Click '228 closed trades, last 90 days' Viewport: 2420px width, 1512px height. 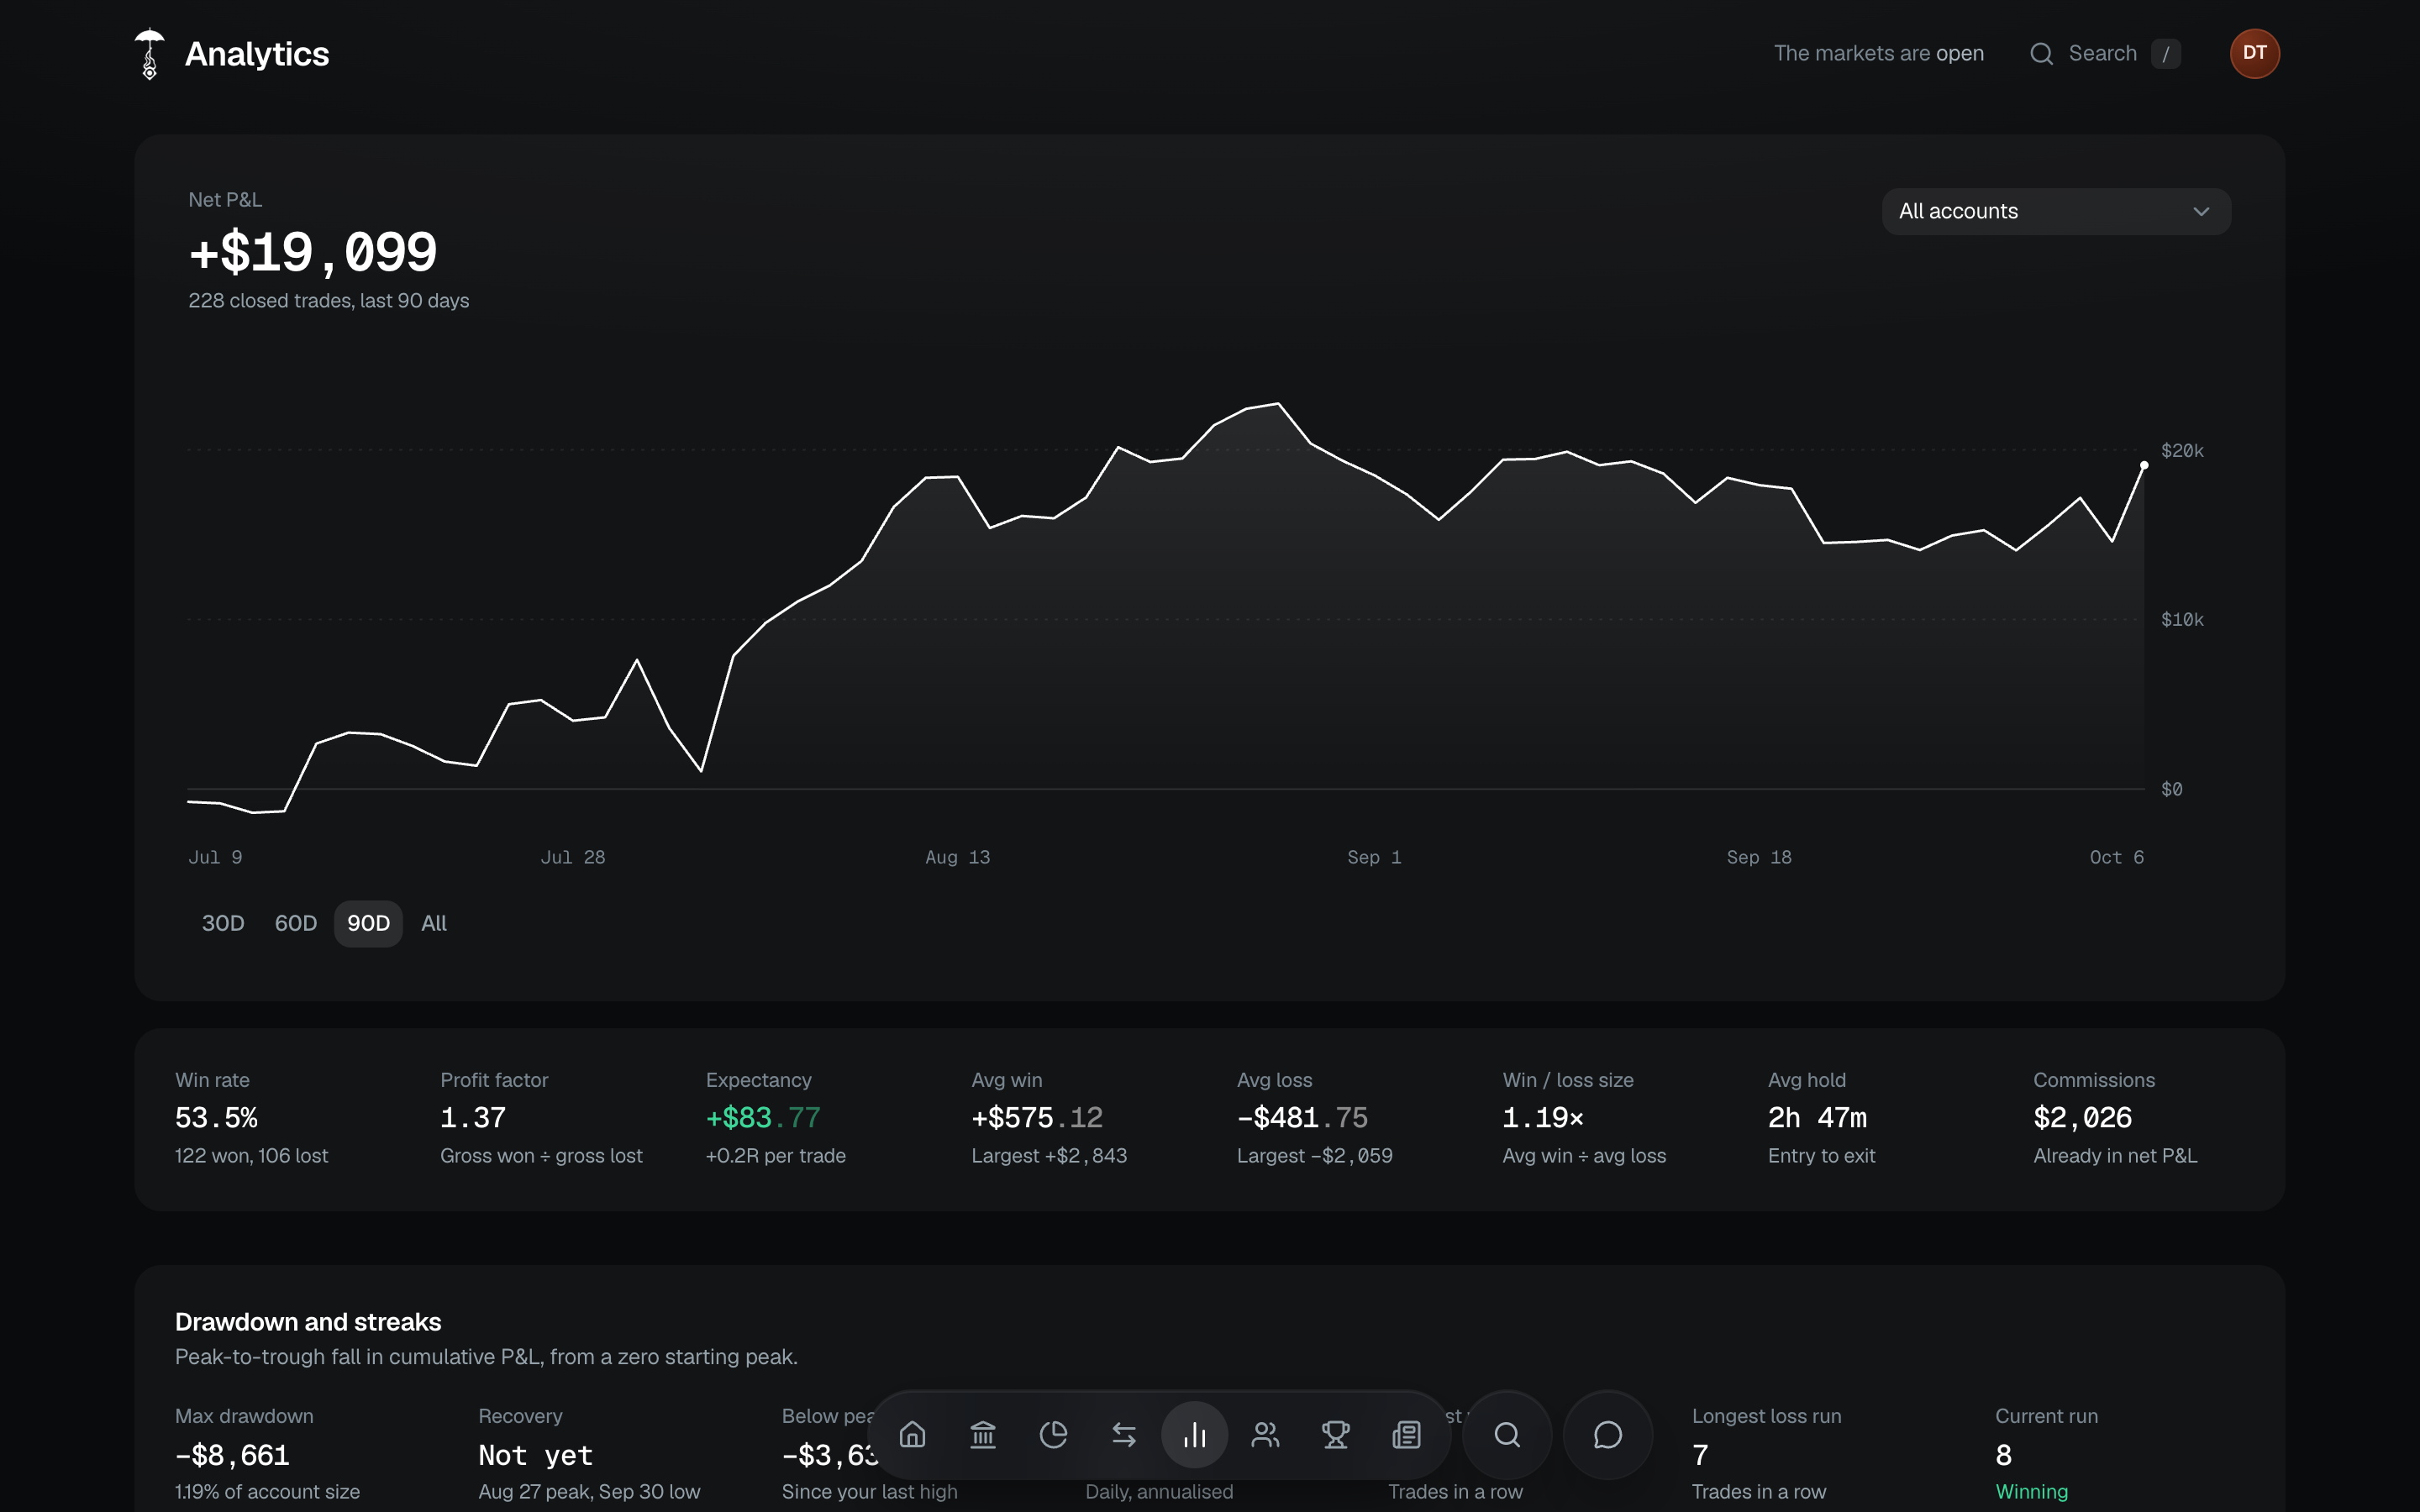tap(329, 301)
